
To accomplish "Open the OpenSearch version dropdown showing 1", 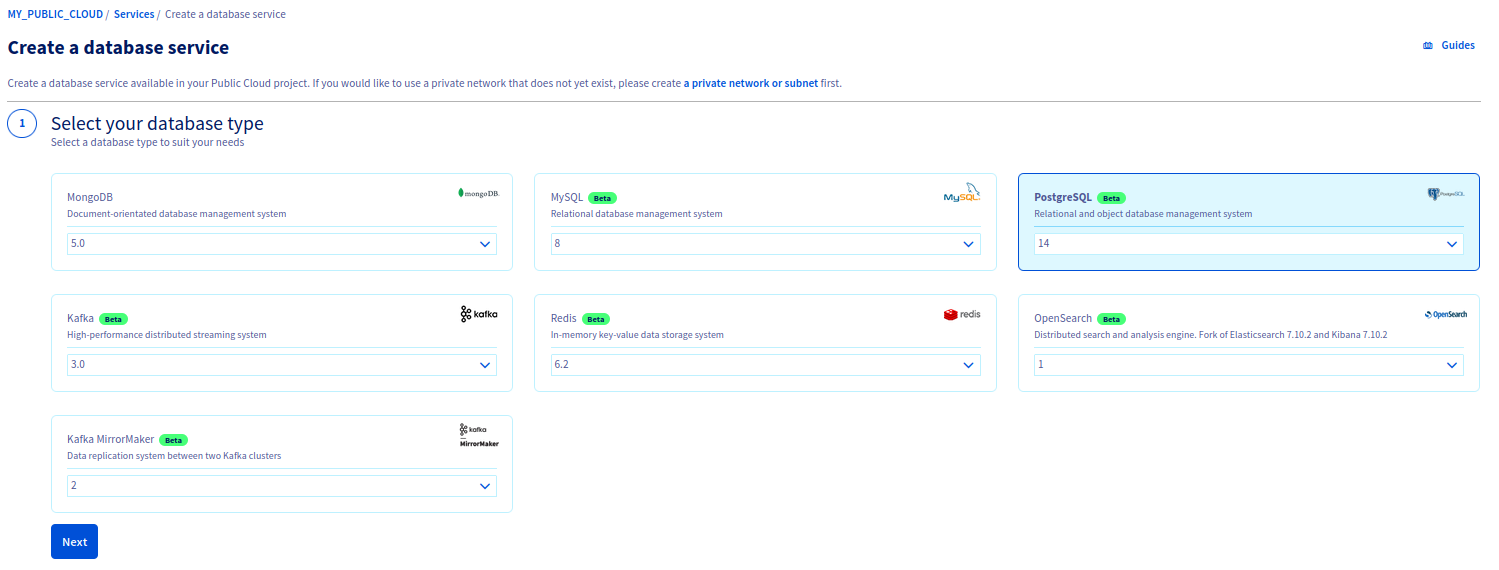I will point(1248,365).
